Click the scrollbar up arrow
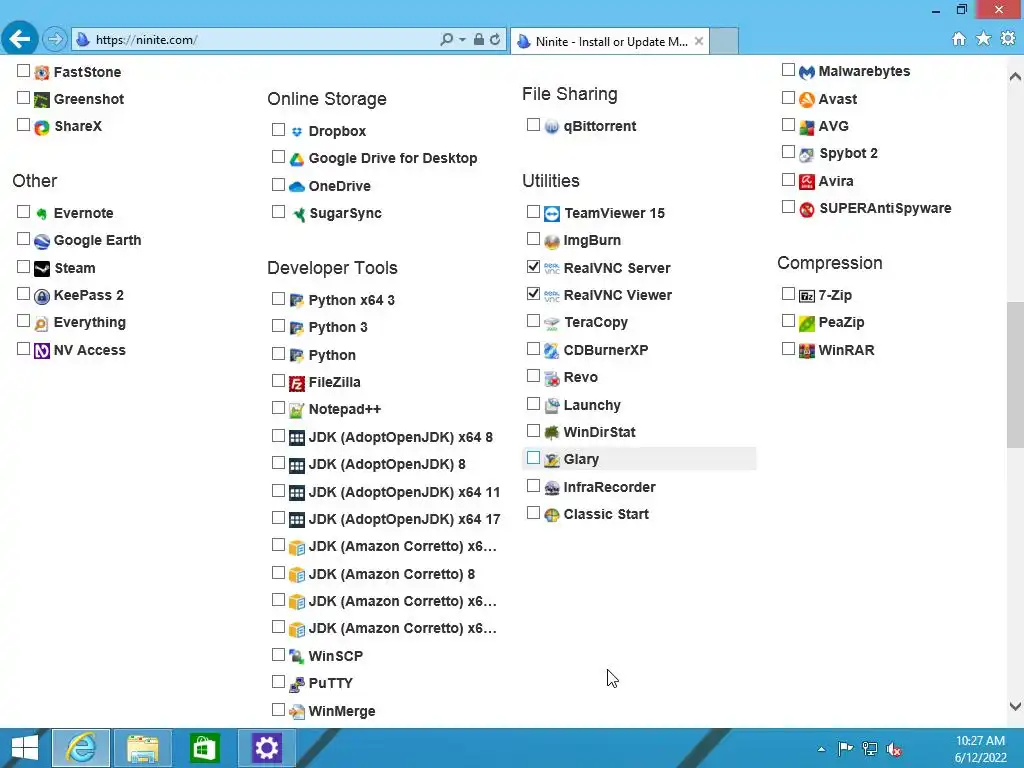Screen dimensions: 1024x768 point(1015,76)
